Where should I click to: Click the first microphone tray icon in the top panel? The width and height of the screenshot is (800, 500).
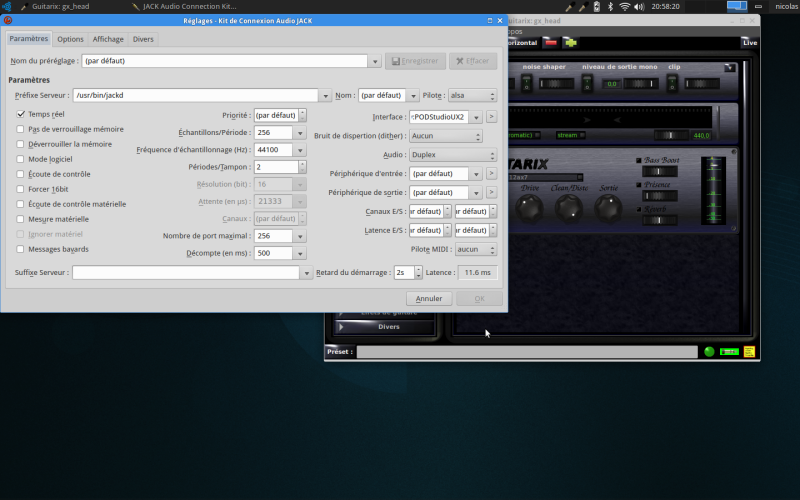tap(570, 7)
